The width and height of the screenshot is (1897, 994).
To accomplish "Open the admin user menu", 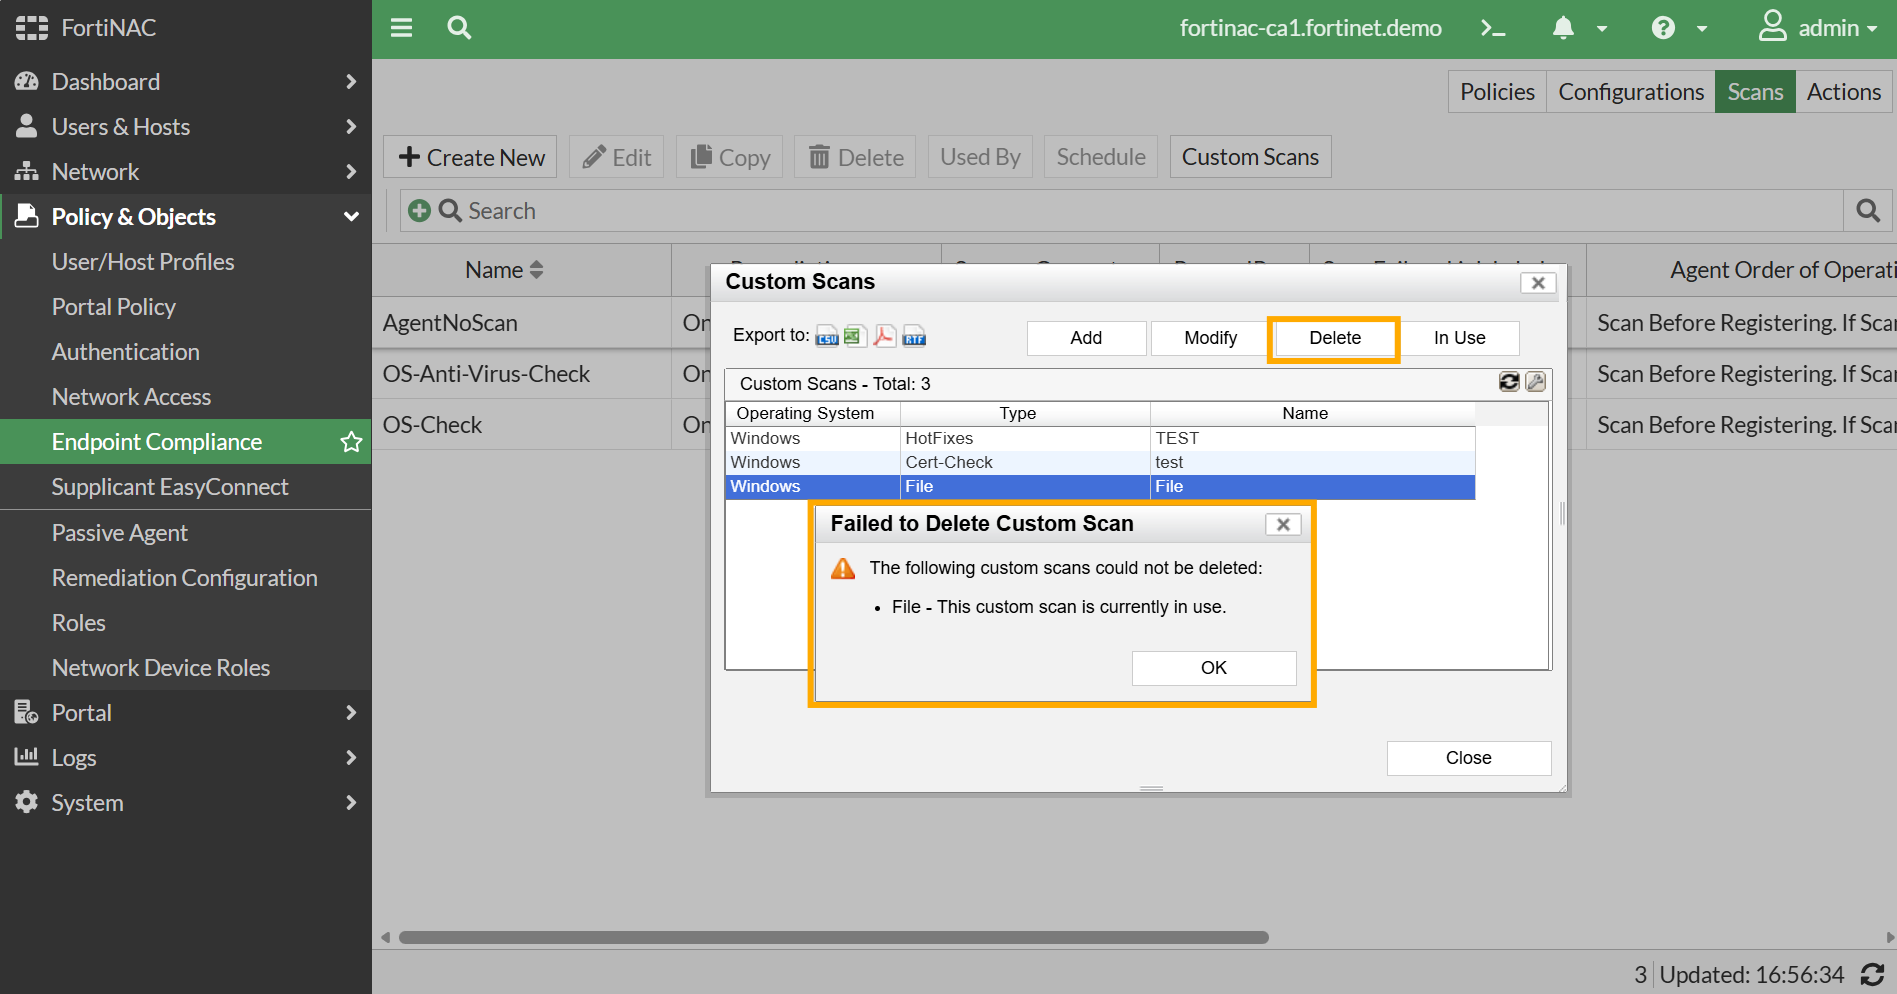I will [1817, 28].
